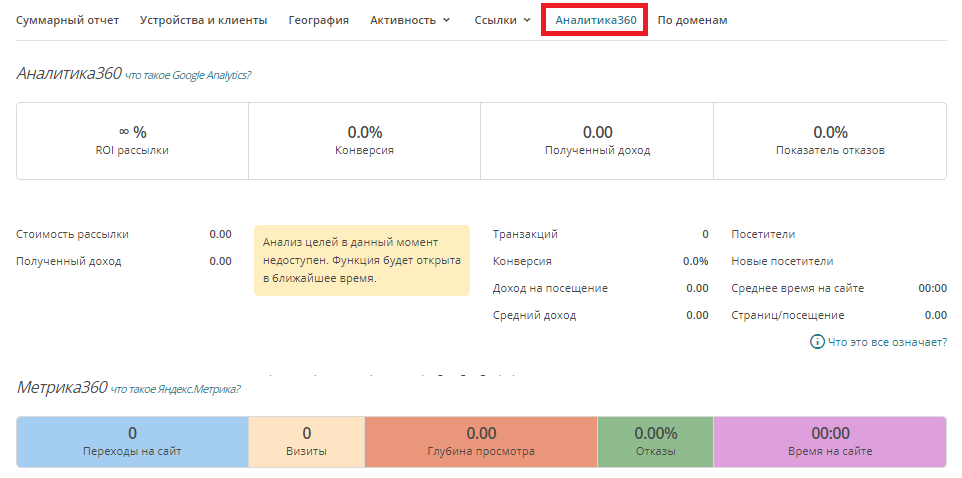Click the info icon beside "Что это все означает?"
The height and width of the screenshot is (478, 962).
(x=817, y=342)
